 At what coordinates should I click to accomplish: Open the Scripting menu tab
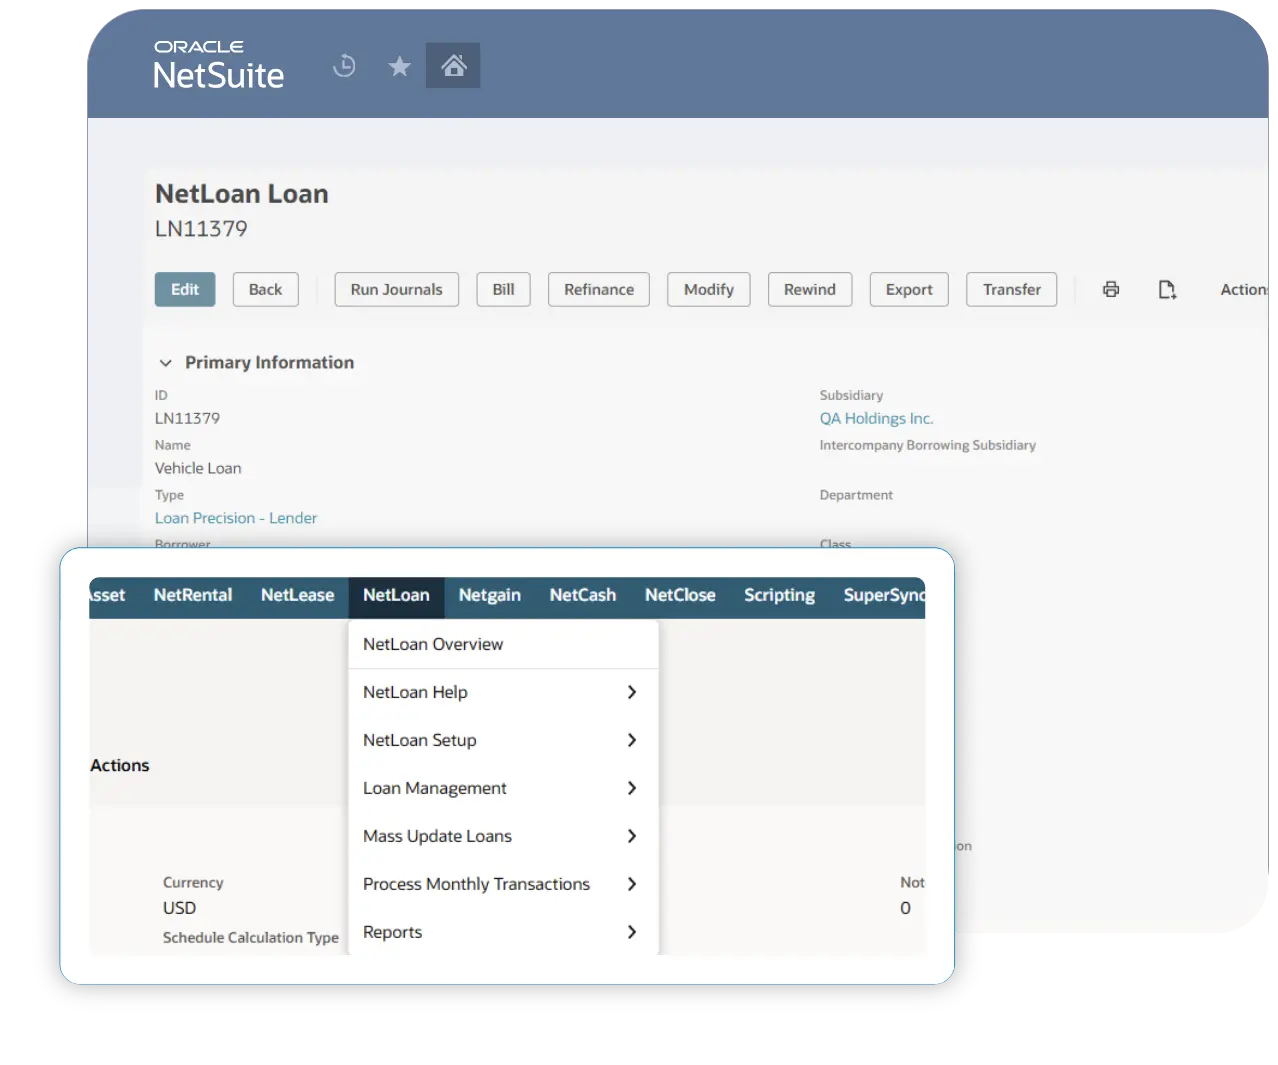(x=779, y=595)
